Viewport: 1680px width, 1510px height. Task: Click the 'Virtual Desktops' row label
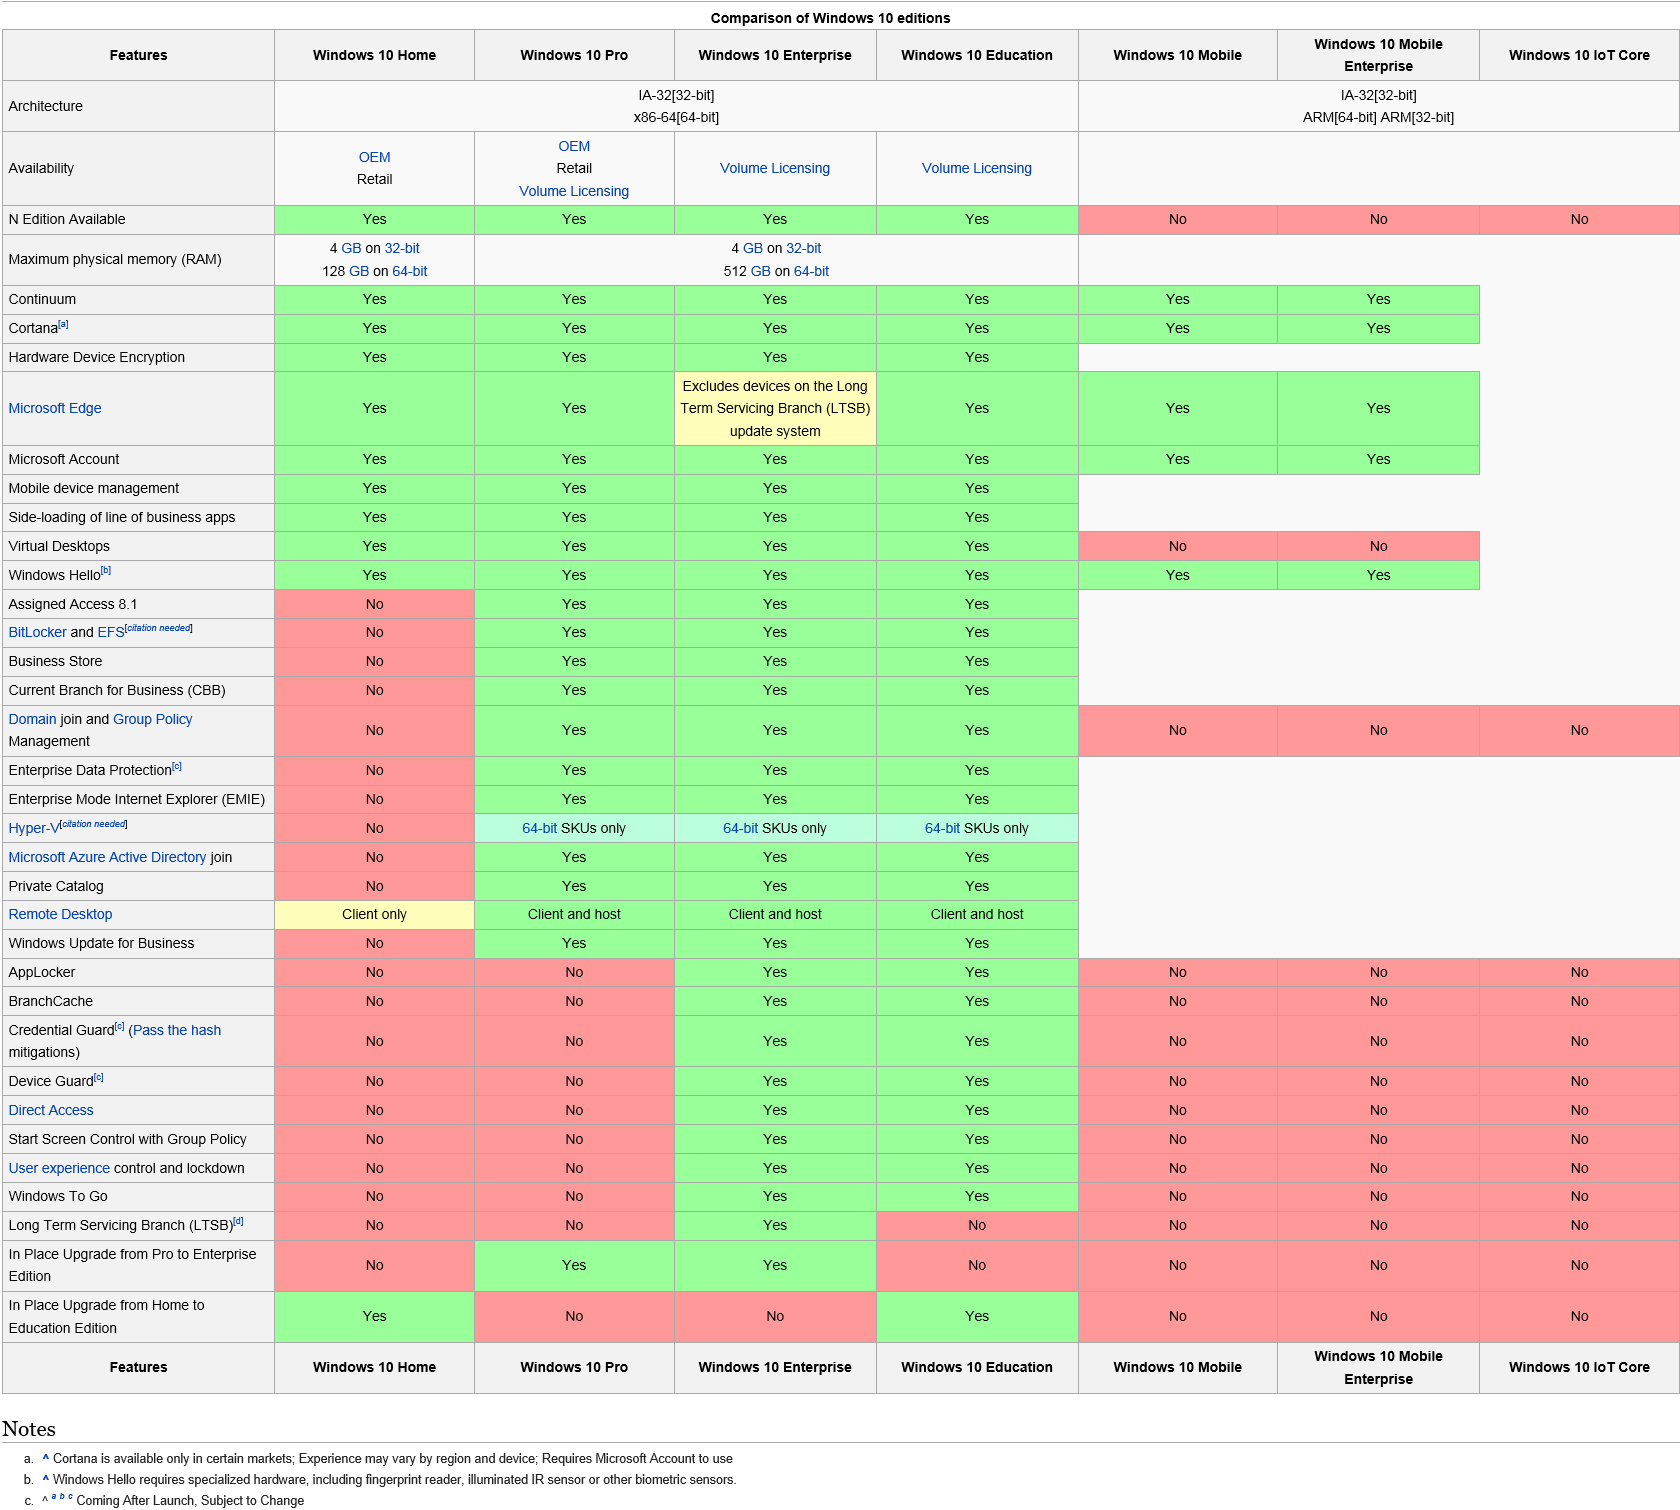point(59,546)
